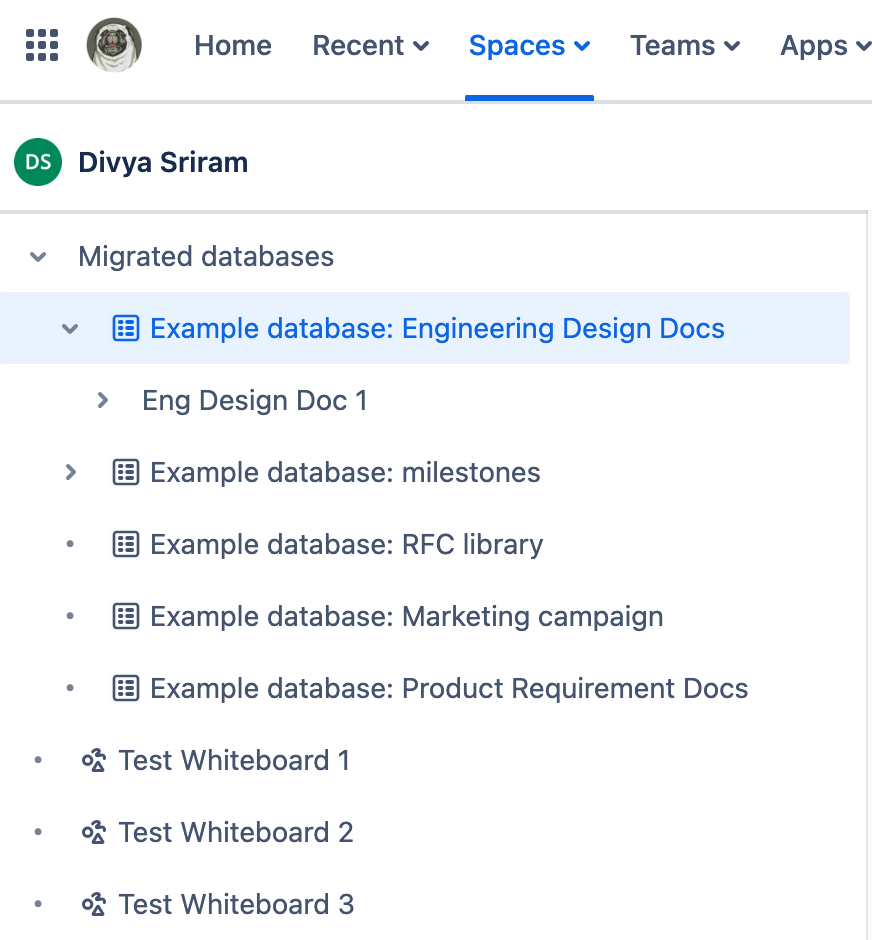Collapse the Engineering Design Docs database chevron
The width and height of the screenshot is (872, 940).
coord(70,329)
